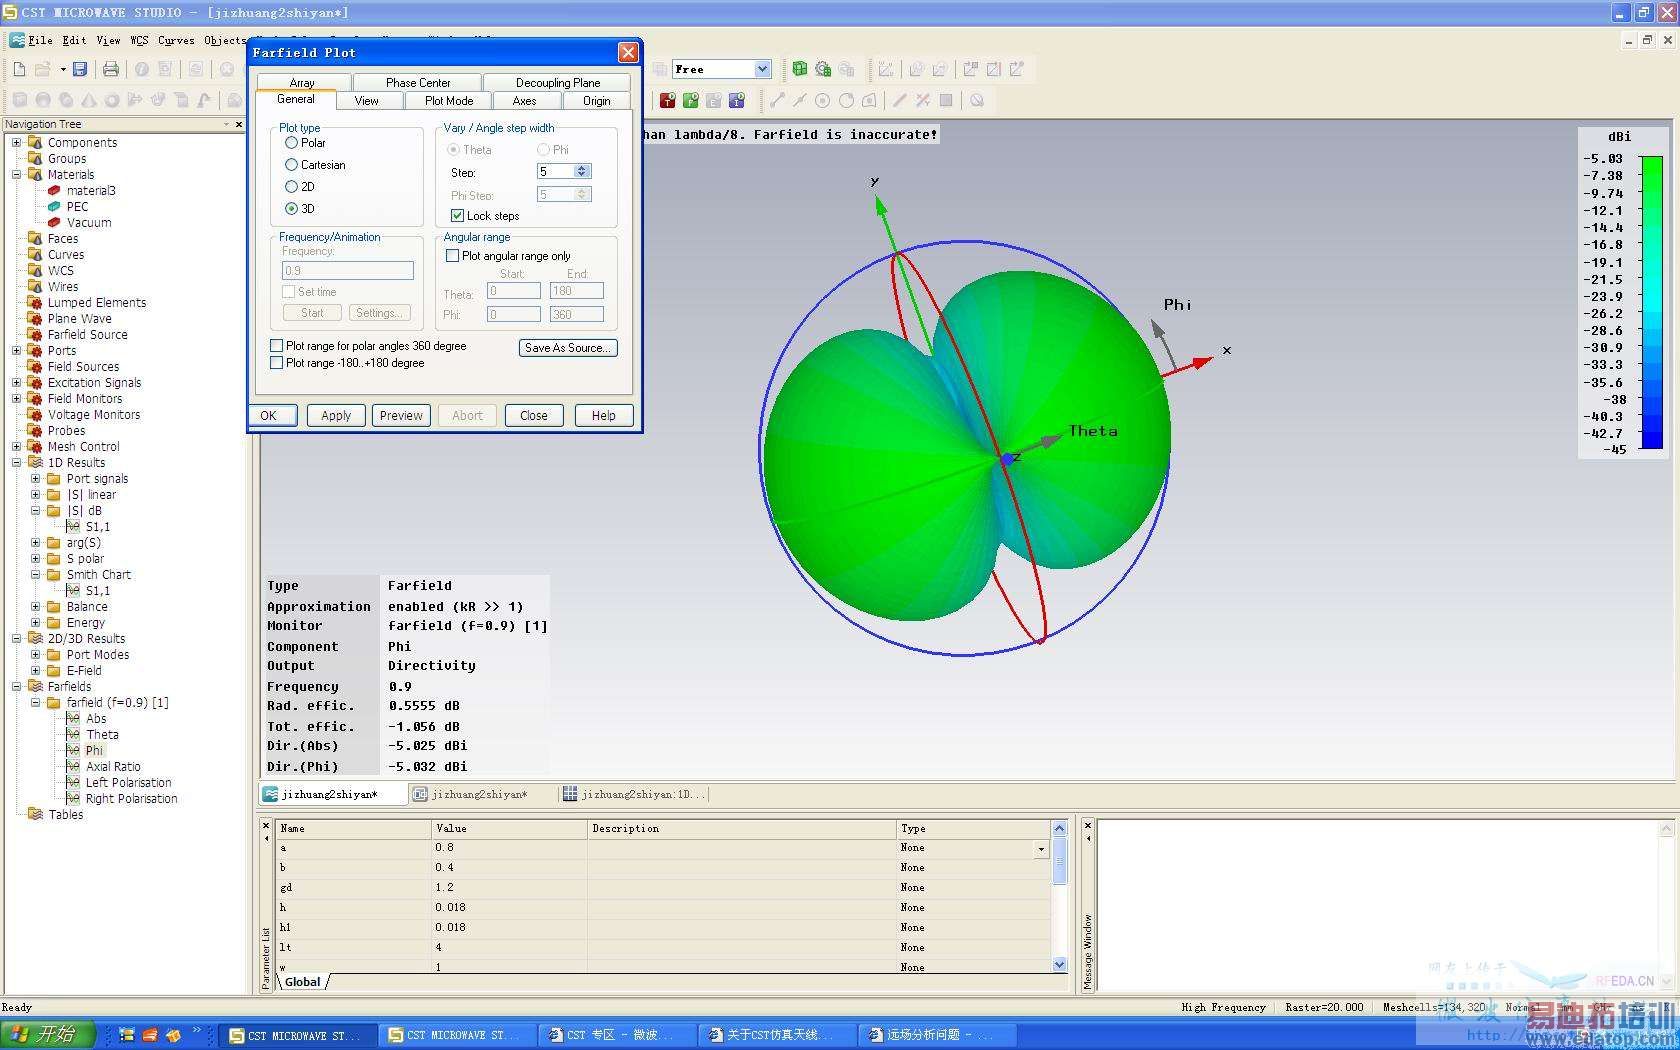Click the cone shape creation icon
The width and height of the screenshot is (1680, 1050).
(x=89, y=100)
